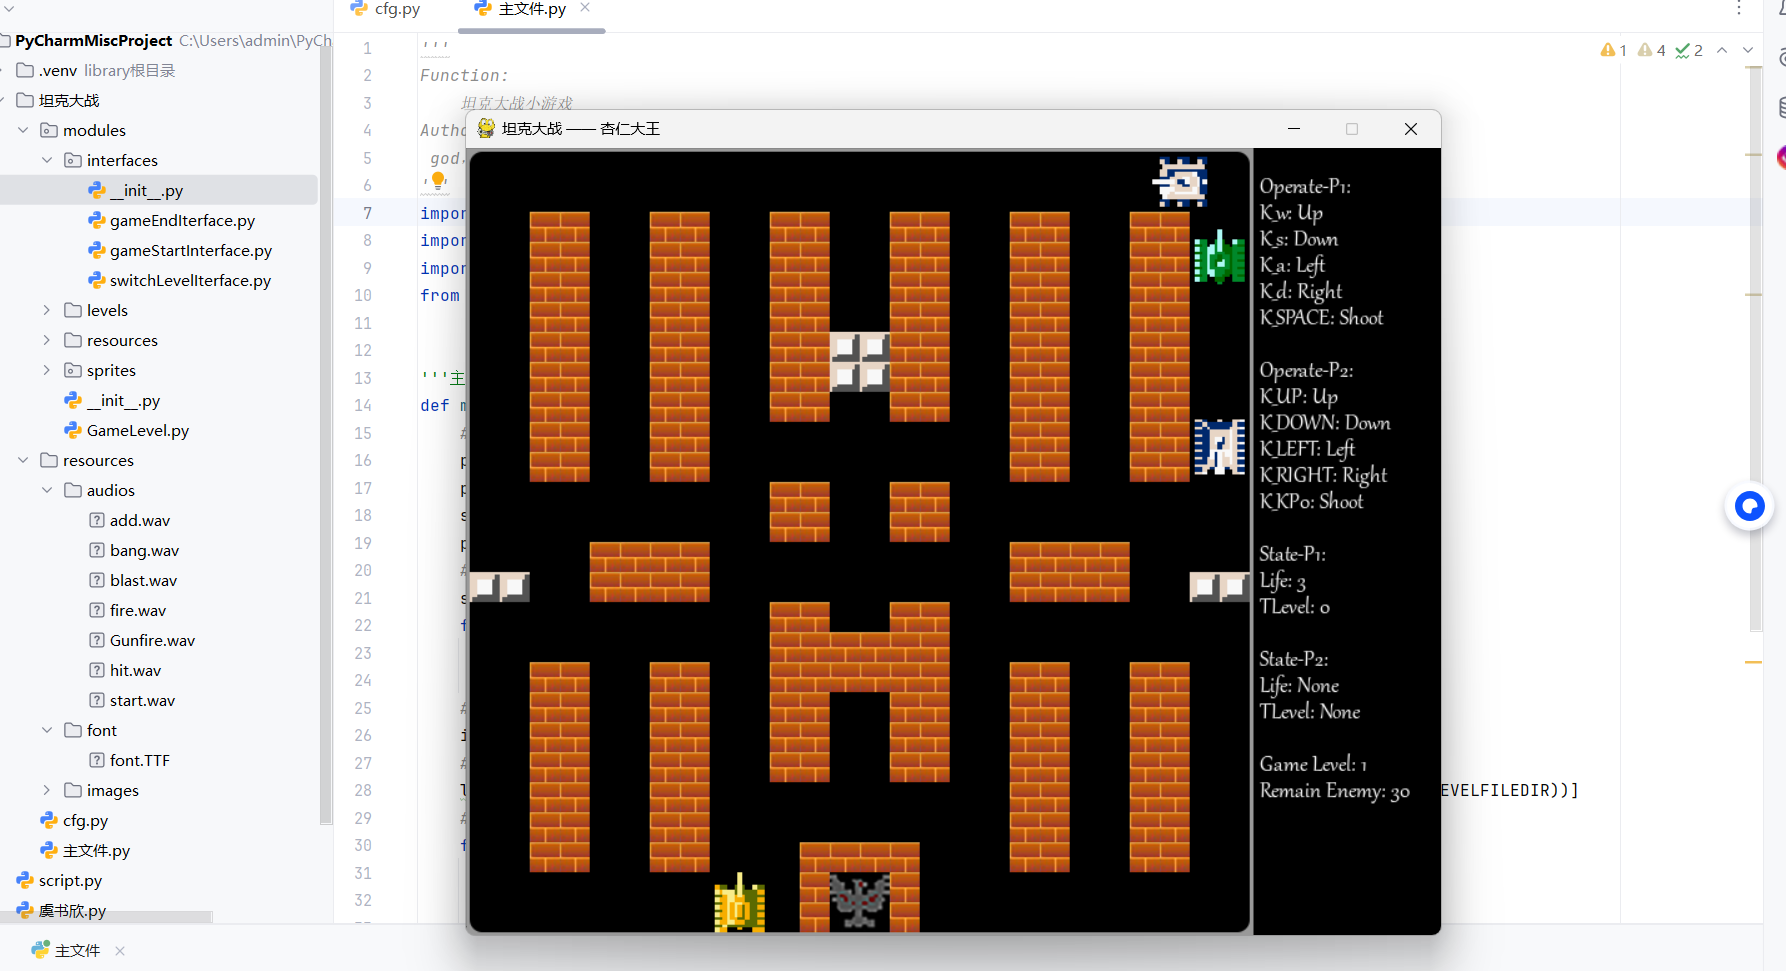Screen dimensions: 1786x971
Task: Click line number 7 in gutter
Action: [x=367, y=213]
